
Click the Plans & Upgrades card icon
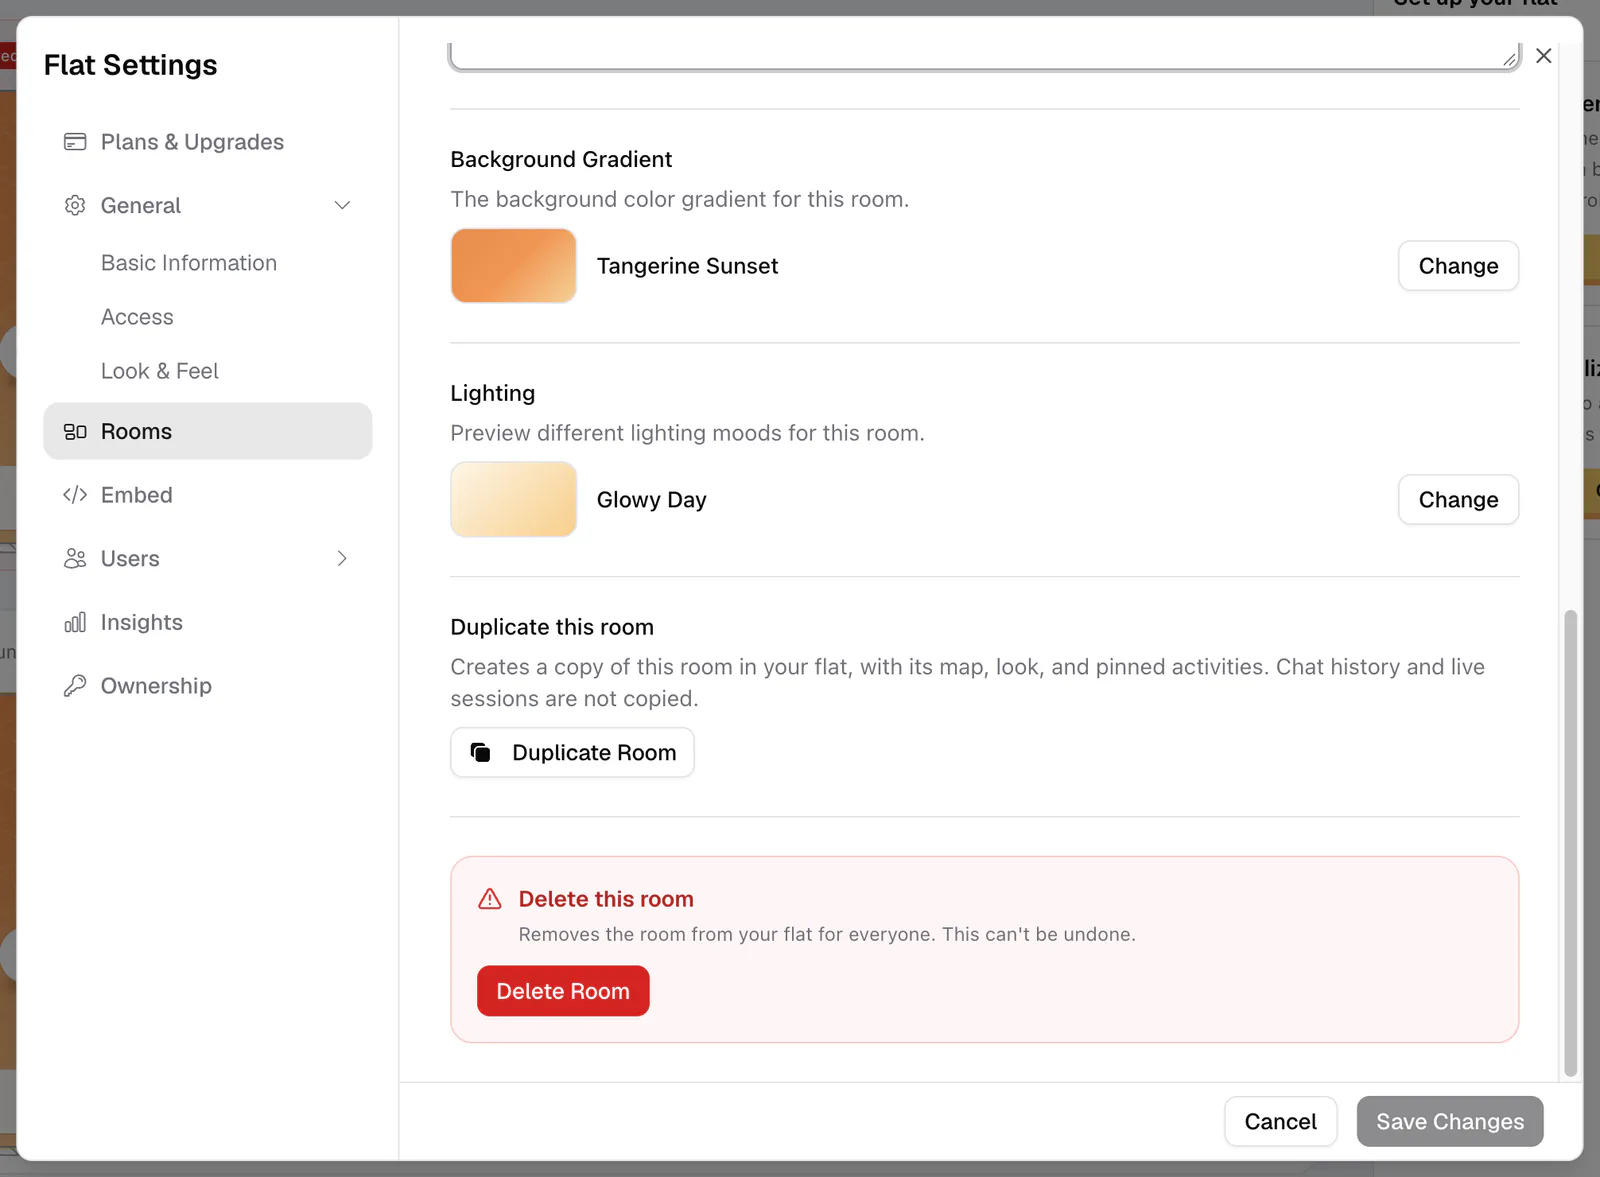click(x=75, y=142)
